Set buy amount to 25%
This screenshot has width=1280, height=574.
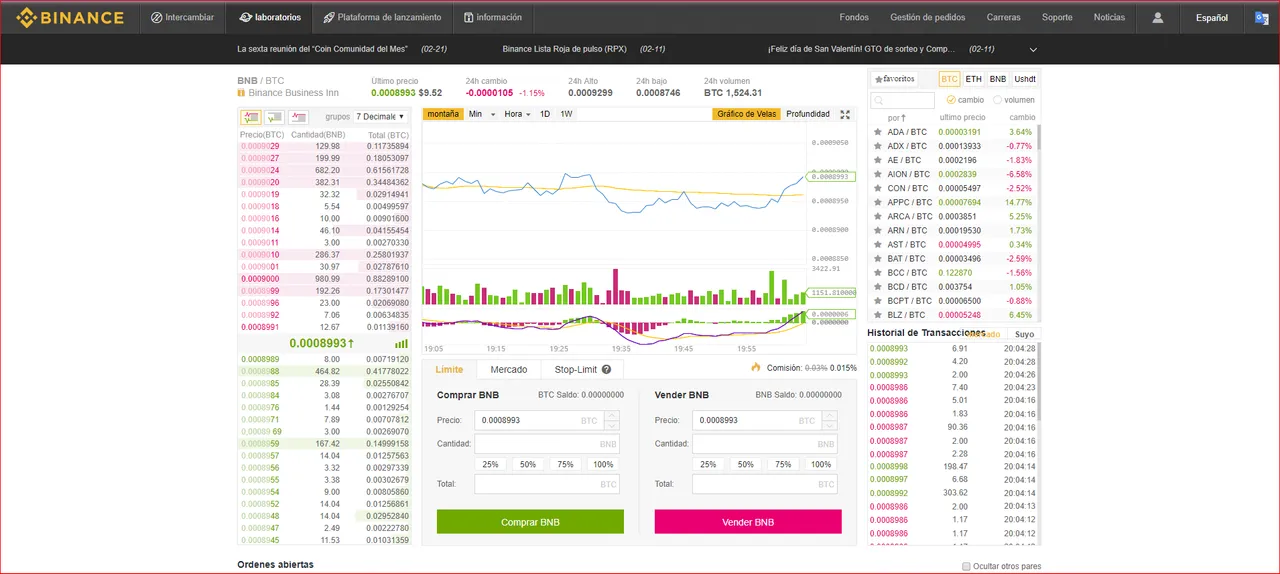click(x=490, y=464)
